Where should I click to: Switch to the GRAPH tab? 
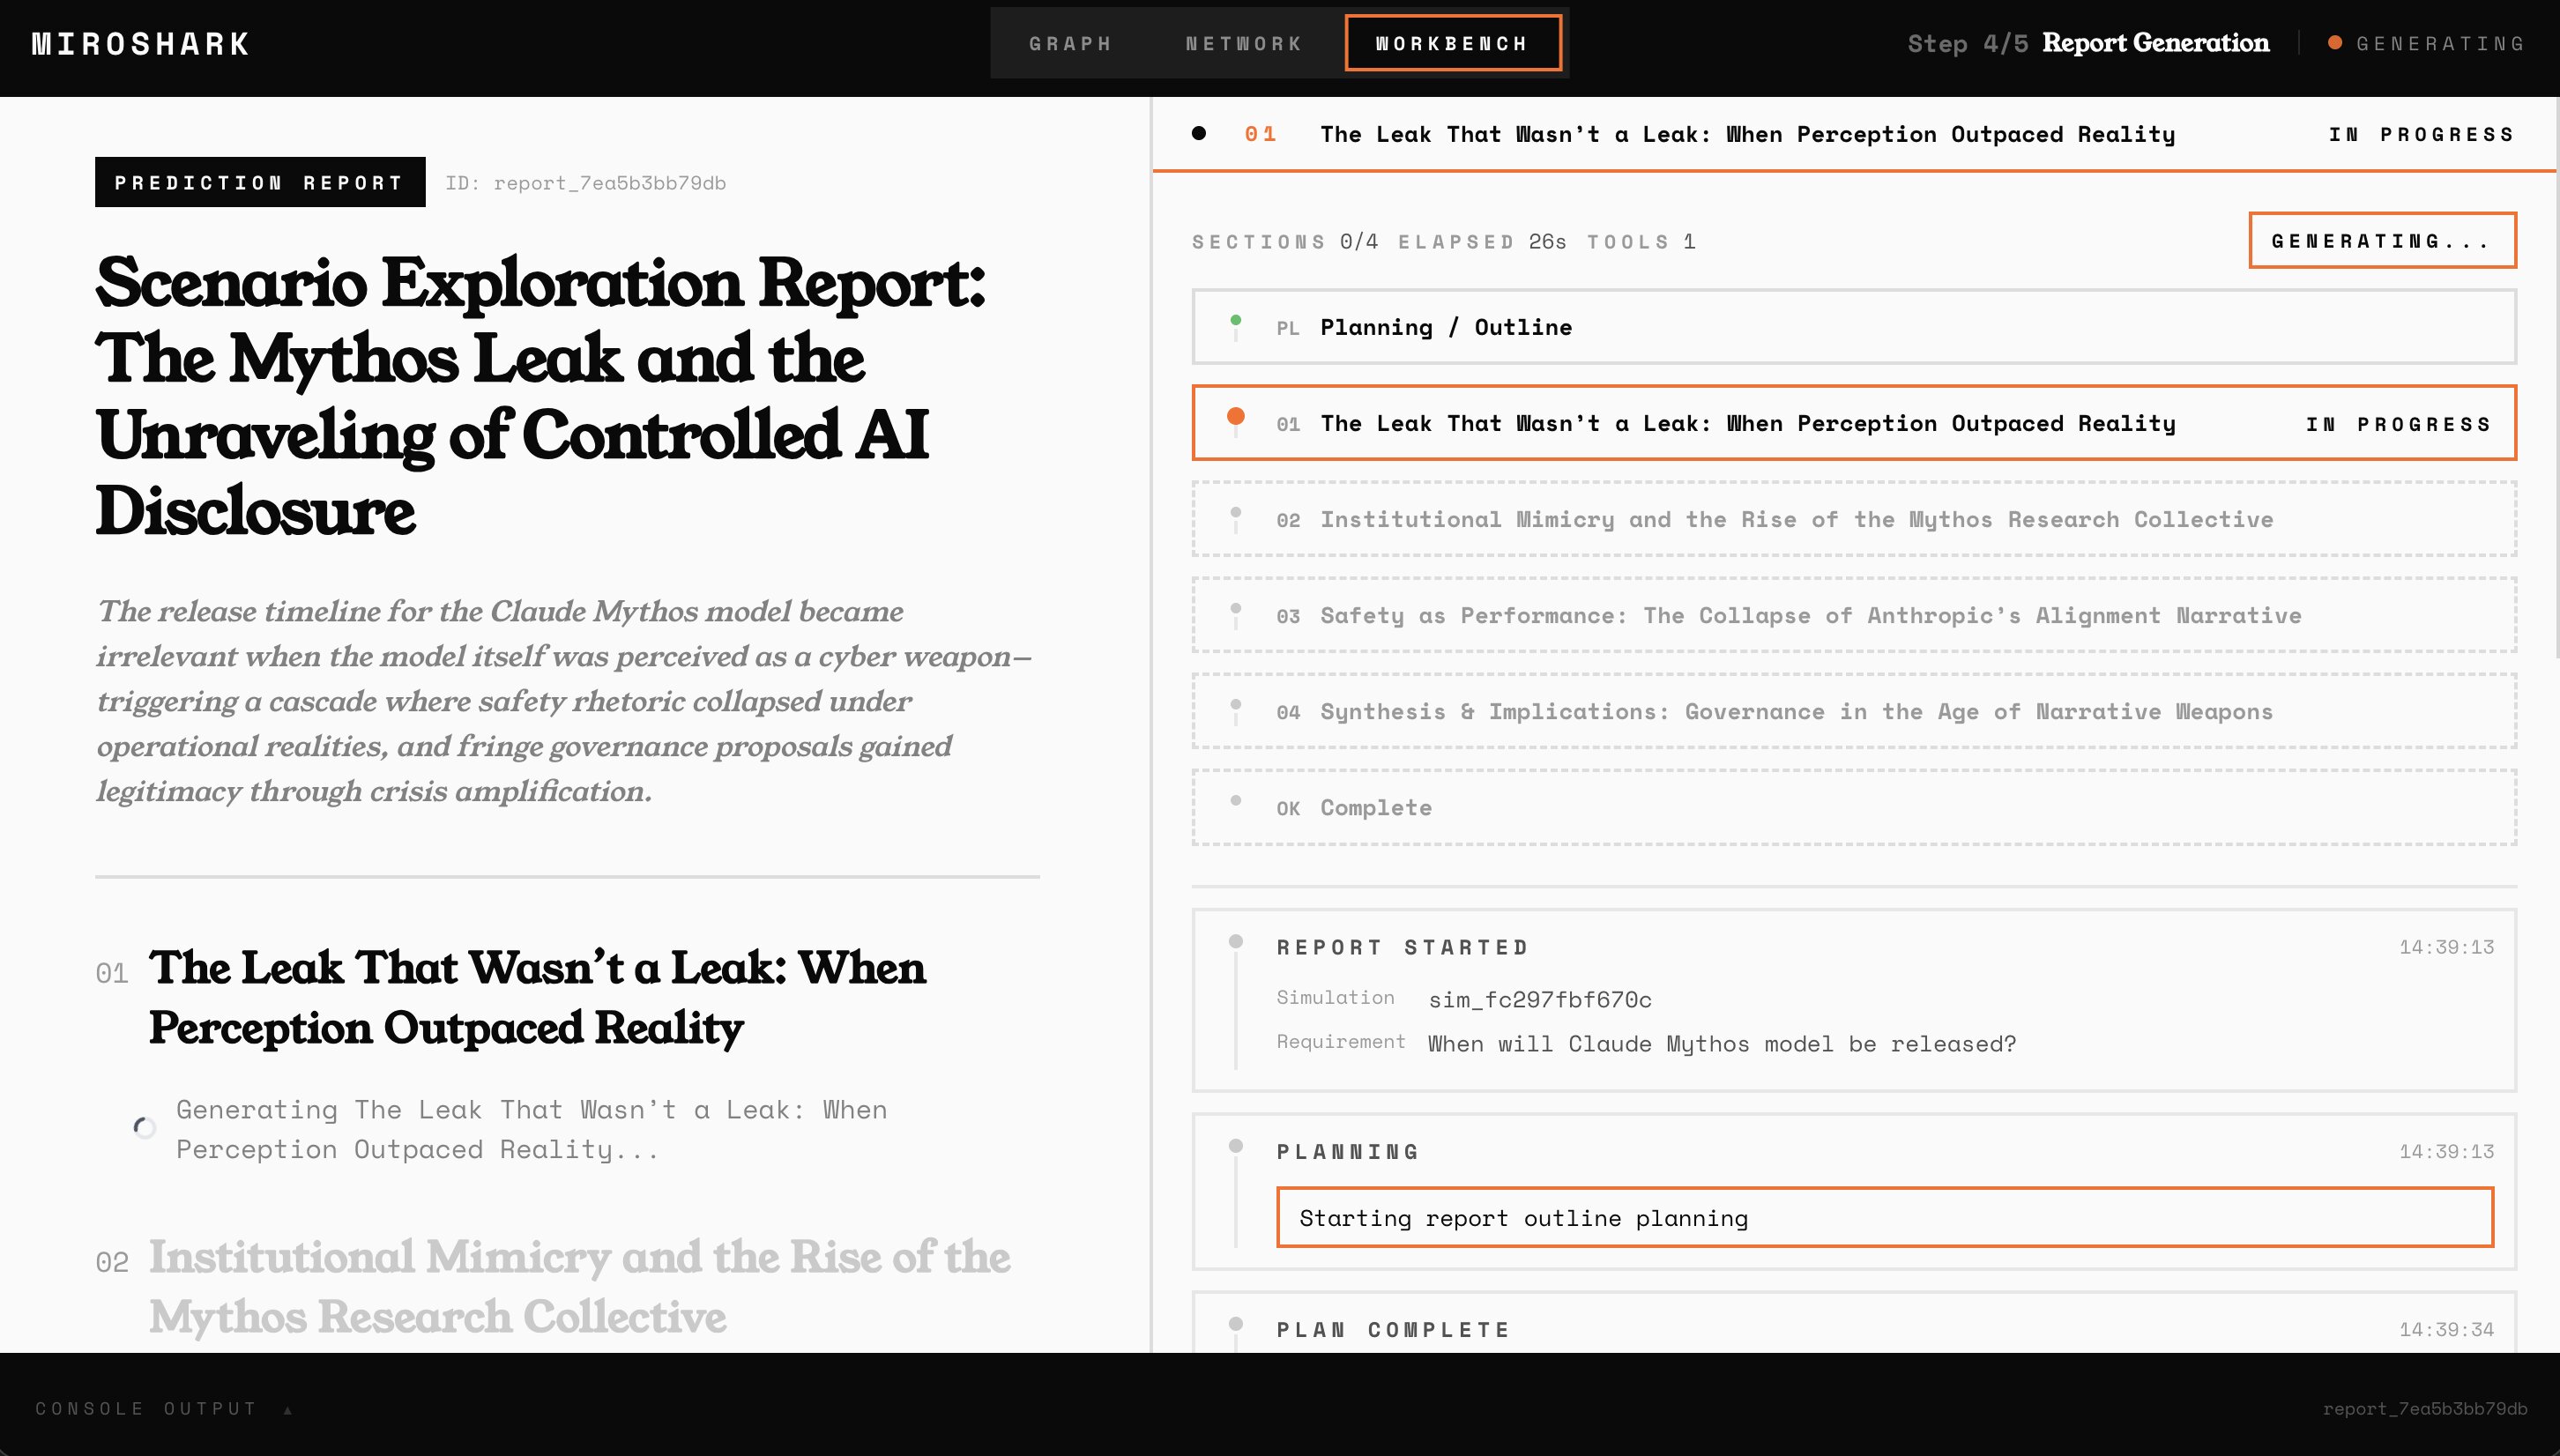tap(1071, 43)
